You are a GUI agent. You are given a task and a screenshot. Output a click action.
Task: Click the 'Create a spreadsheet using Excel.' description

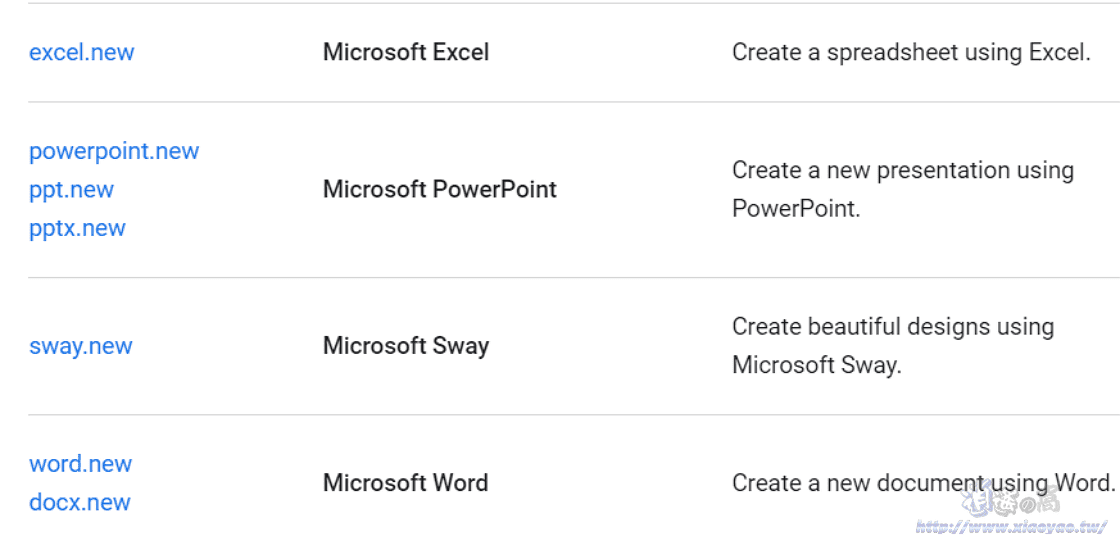[911, 52]
